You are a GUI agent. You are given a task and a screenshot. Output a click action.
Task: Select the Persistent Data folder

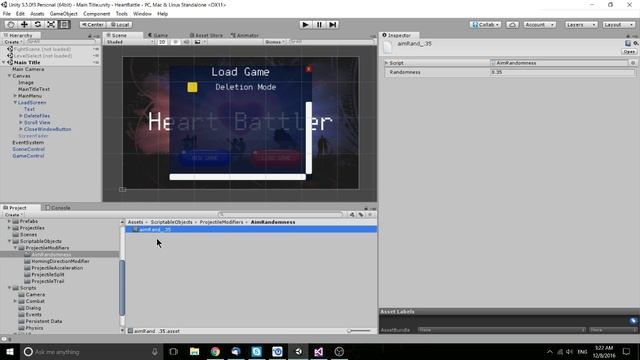[44, 321]
